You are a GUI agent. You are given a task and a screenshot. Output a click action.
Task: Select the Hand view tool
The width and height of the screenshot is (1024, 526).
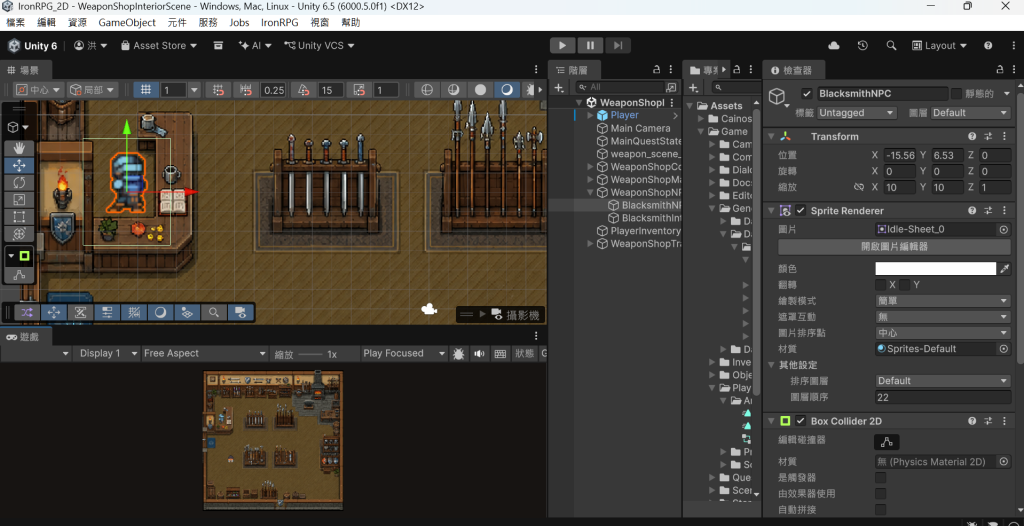pyautogui.click(x=19, y=148)
